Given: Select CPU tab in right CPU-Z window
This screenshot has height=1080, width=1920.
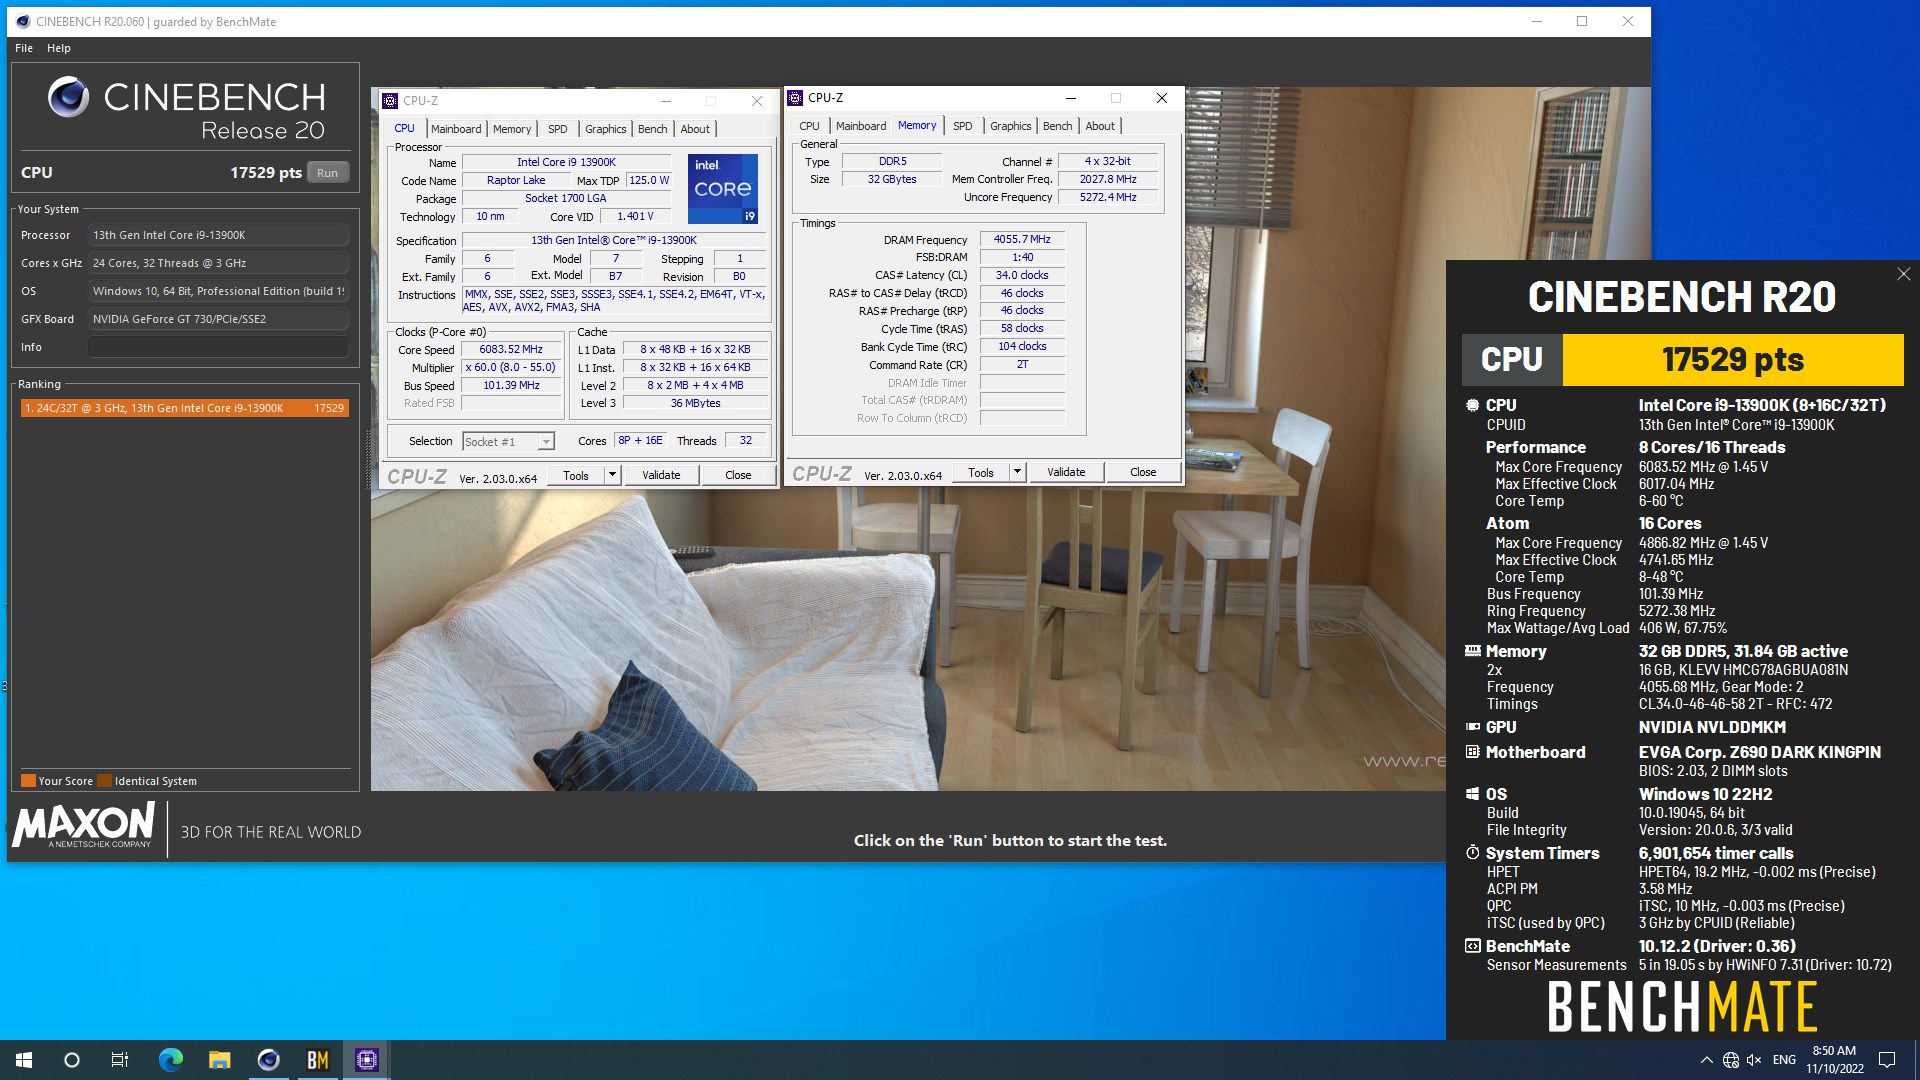Looking at the screenshot, I should pyautogui.click(x=810, y=126).
